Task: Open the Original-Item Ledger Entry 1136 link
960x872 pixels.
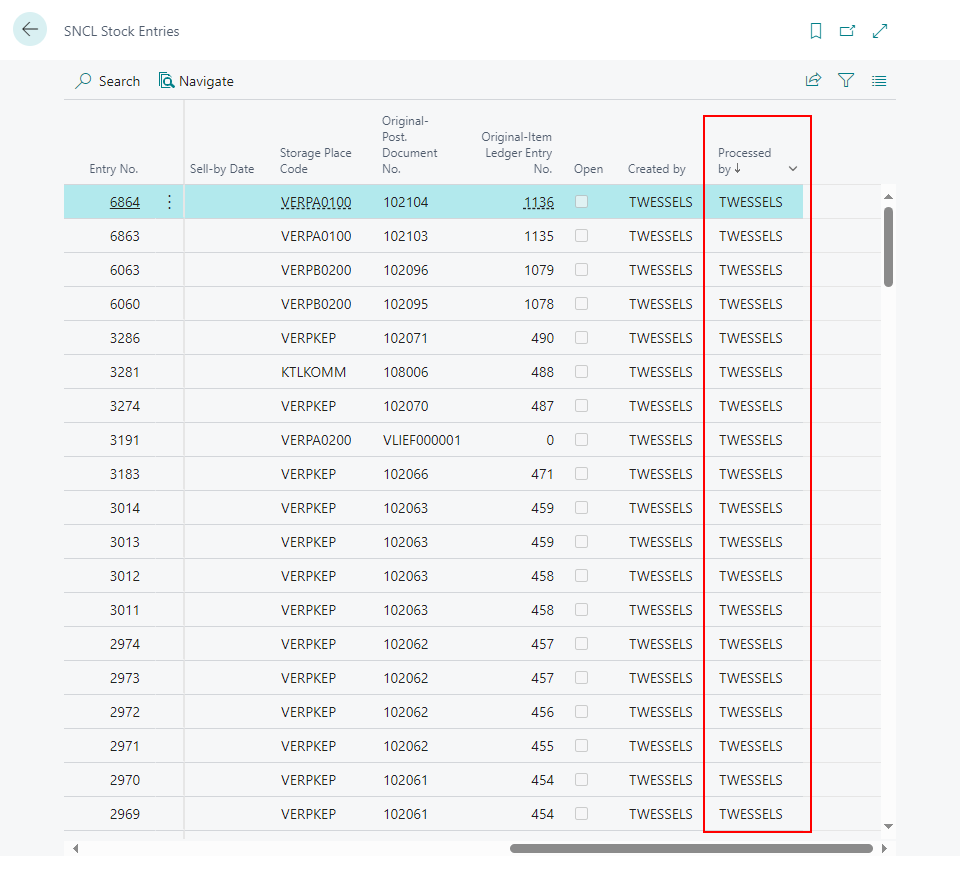Action: [x=538, y=202]
